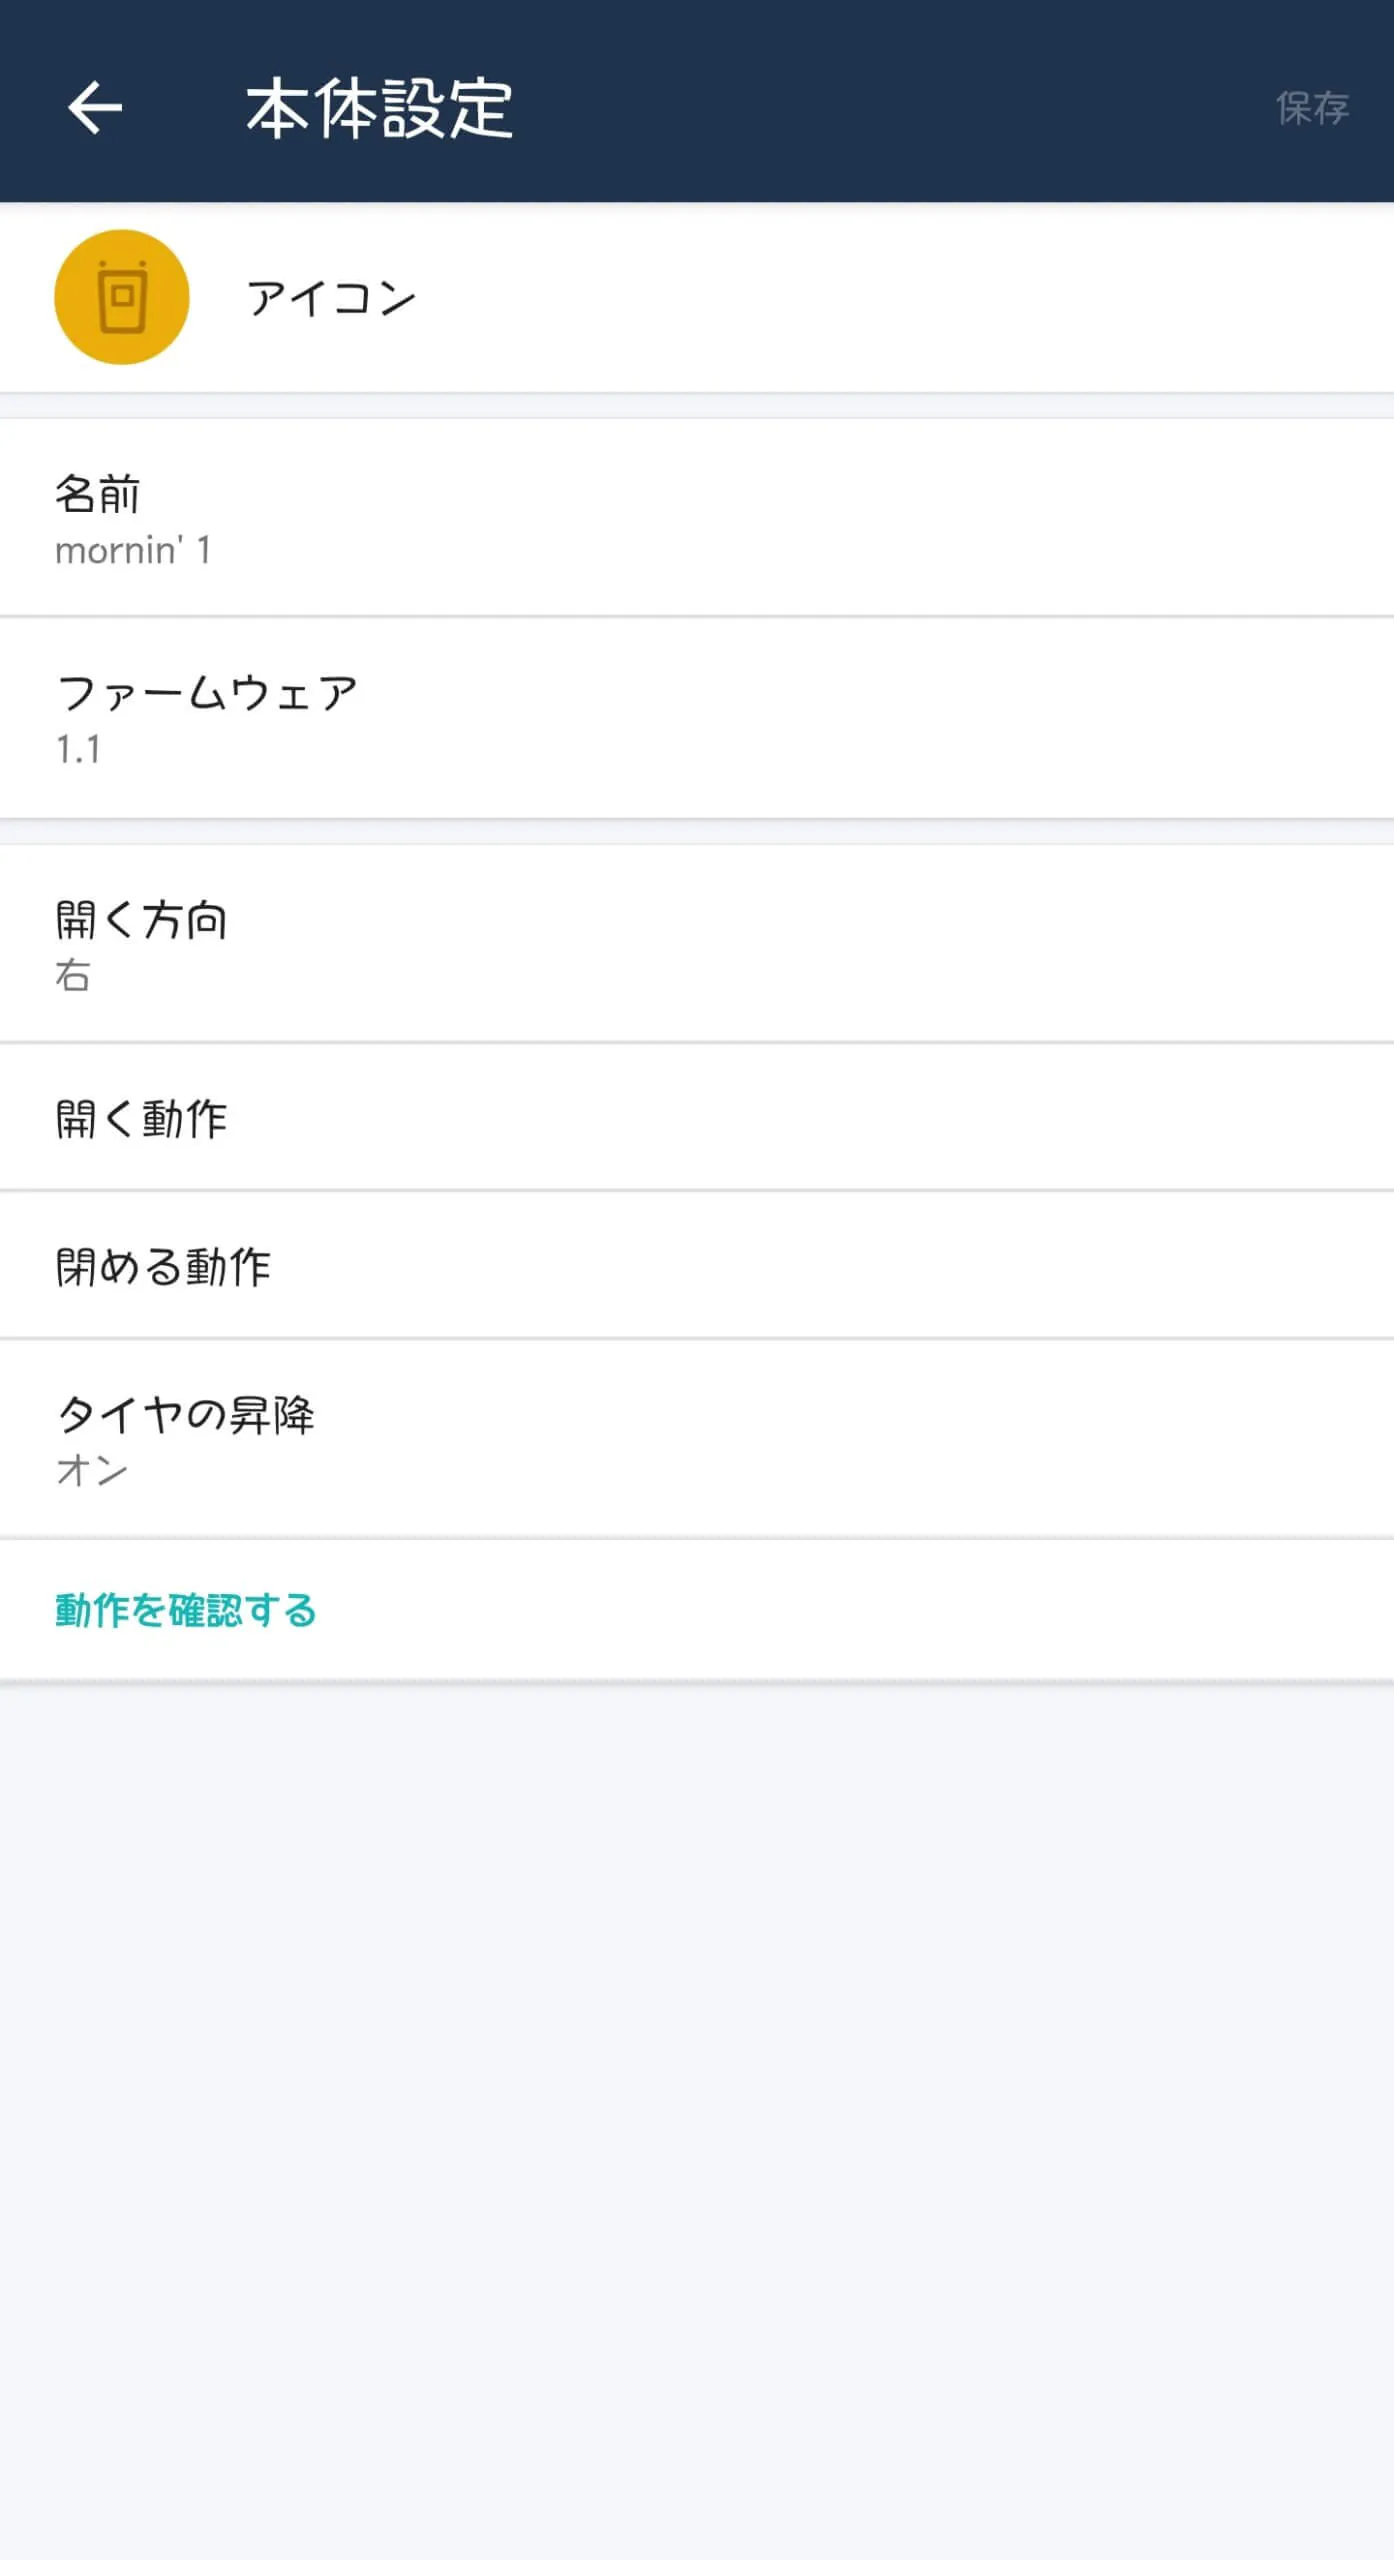Tap the firmware version 1.1 text
The width and height of the screenshot is (1394, 2560).
pos(78,749)
